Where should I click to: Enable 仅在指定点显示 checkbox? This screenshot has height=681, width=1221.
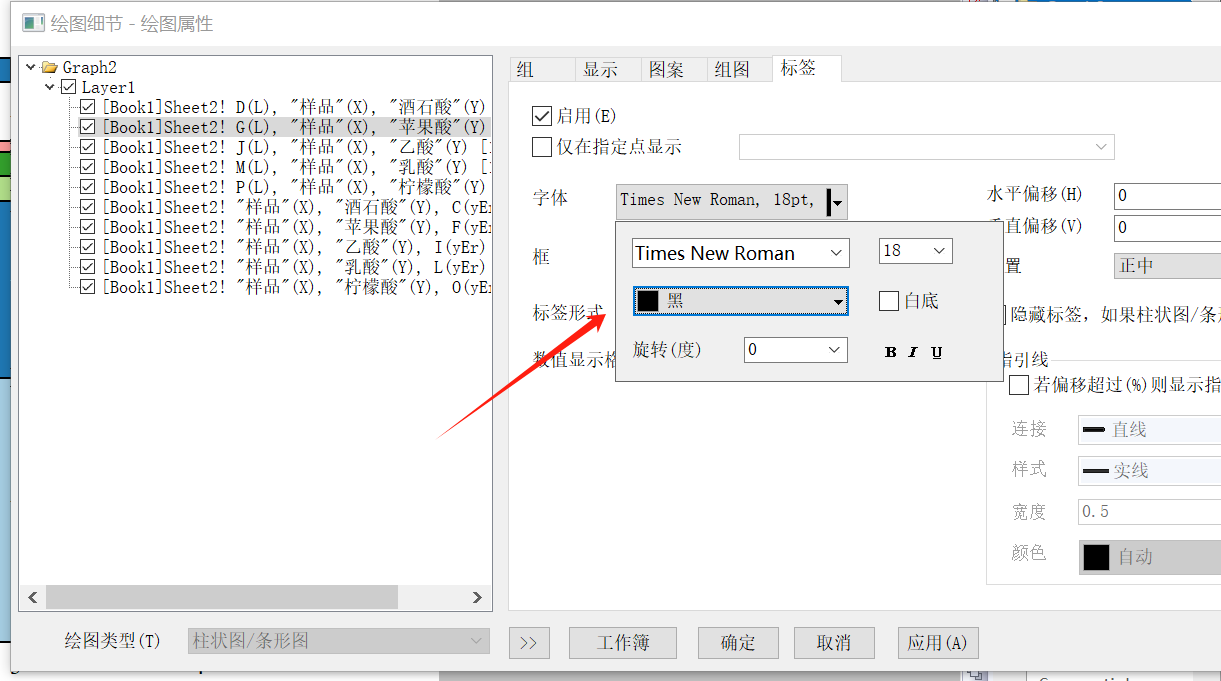point(542,148)
